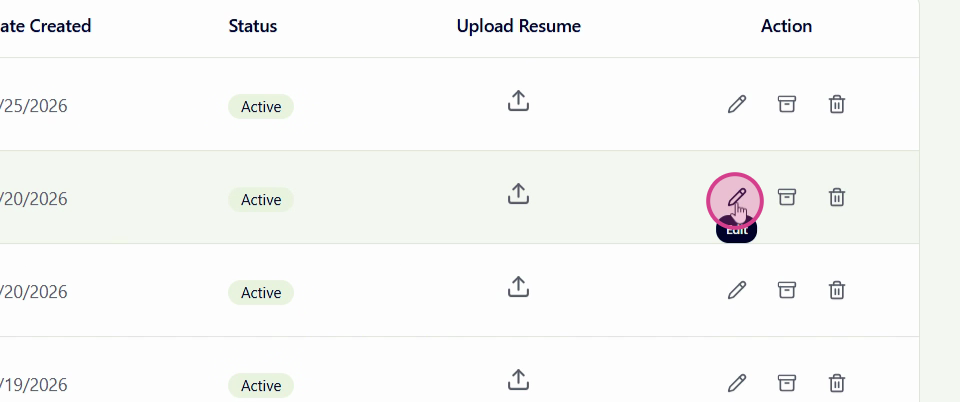Click the Date Created column header
This screenshot has height=402, width=960.
(x=46, y=26)
